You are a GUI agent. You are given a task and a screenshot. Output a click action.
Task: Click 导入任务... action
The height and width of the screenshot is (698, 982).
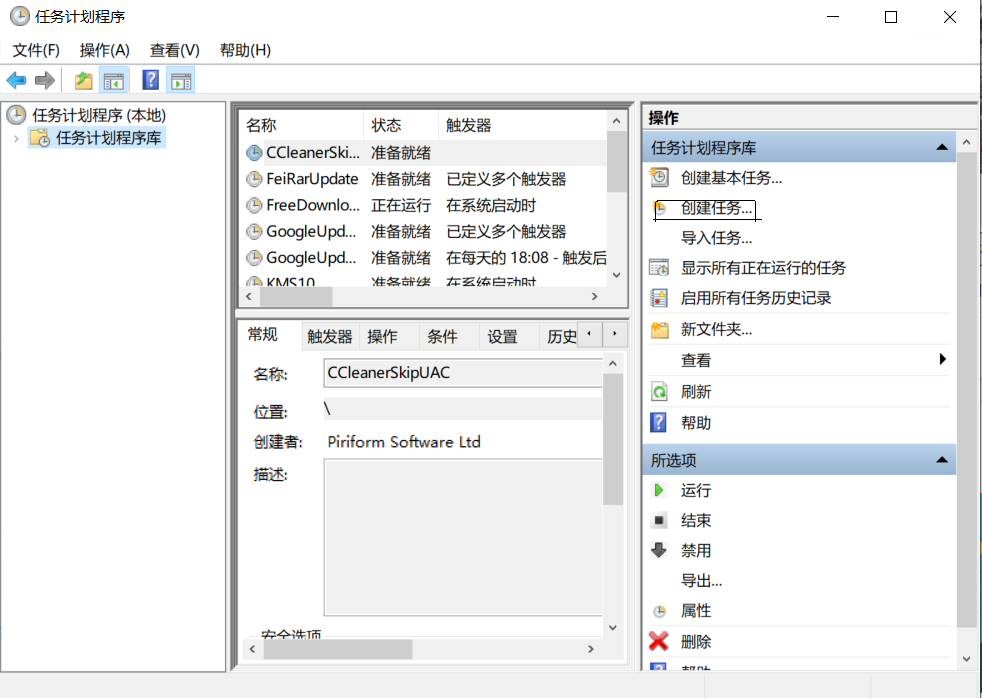[716, 238]
